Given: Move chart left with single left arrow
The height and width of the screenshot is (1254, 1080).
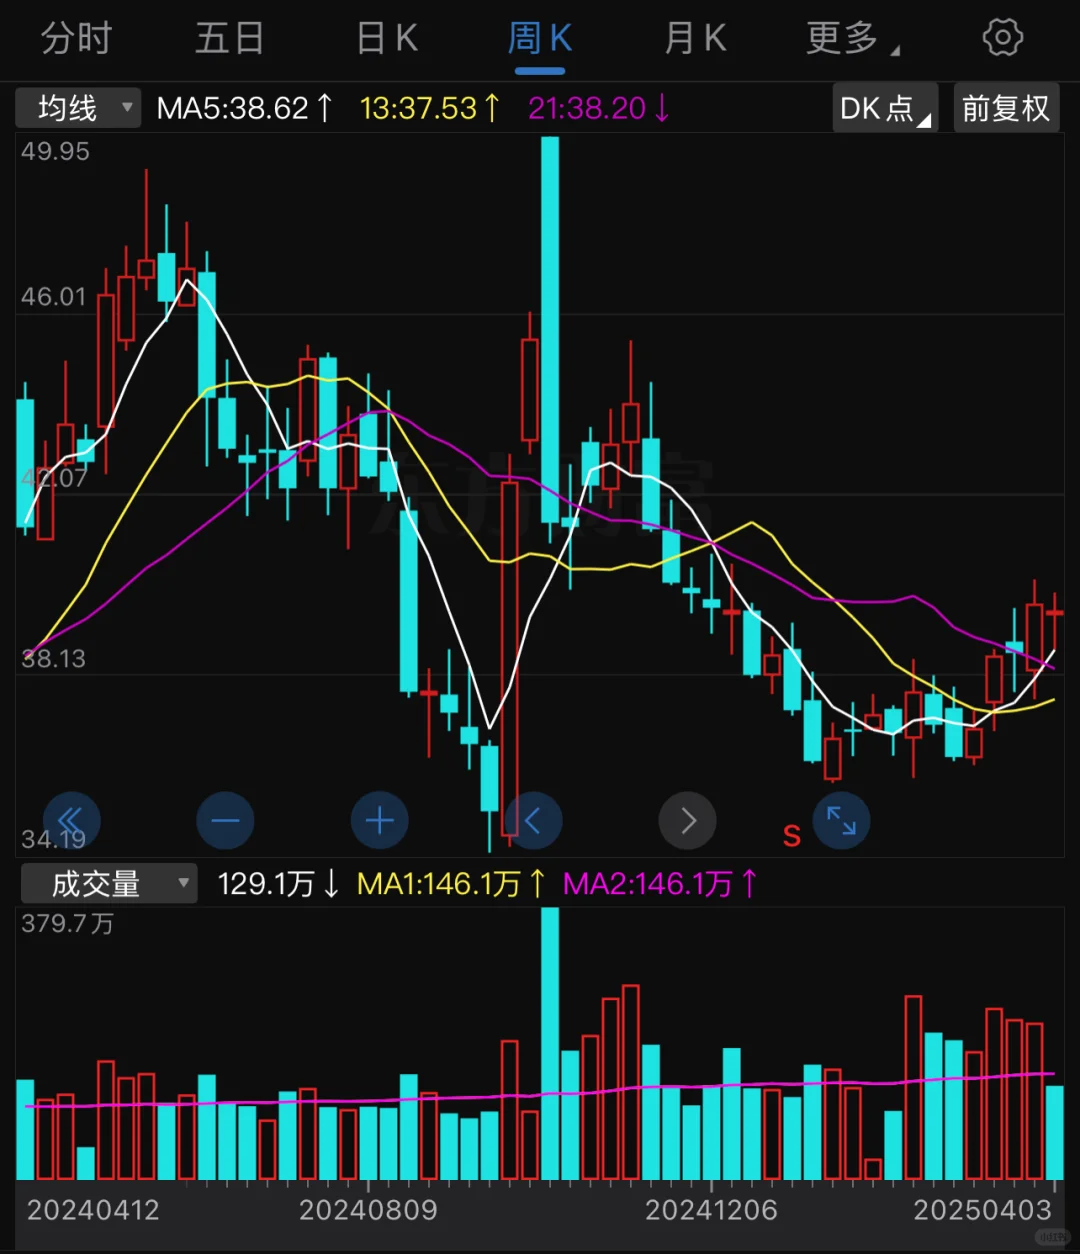Looking at the screenshot, I should pos(533,821).
